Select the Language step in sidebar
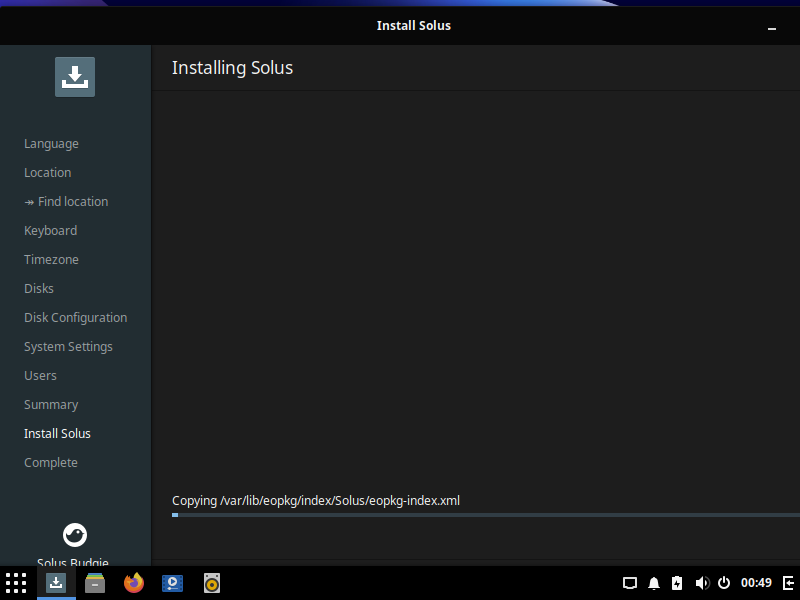 pos(52,144)
